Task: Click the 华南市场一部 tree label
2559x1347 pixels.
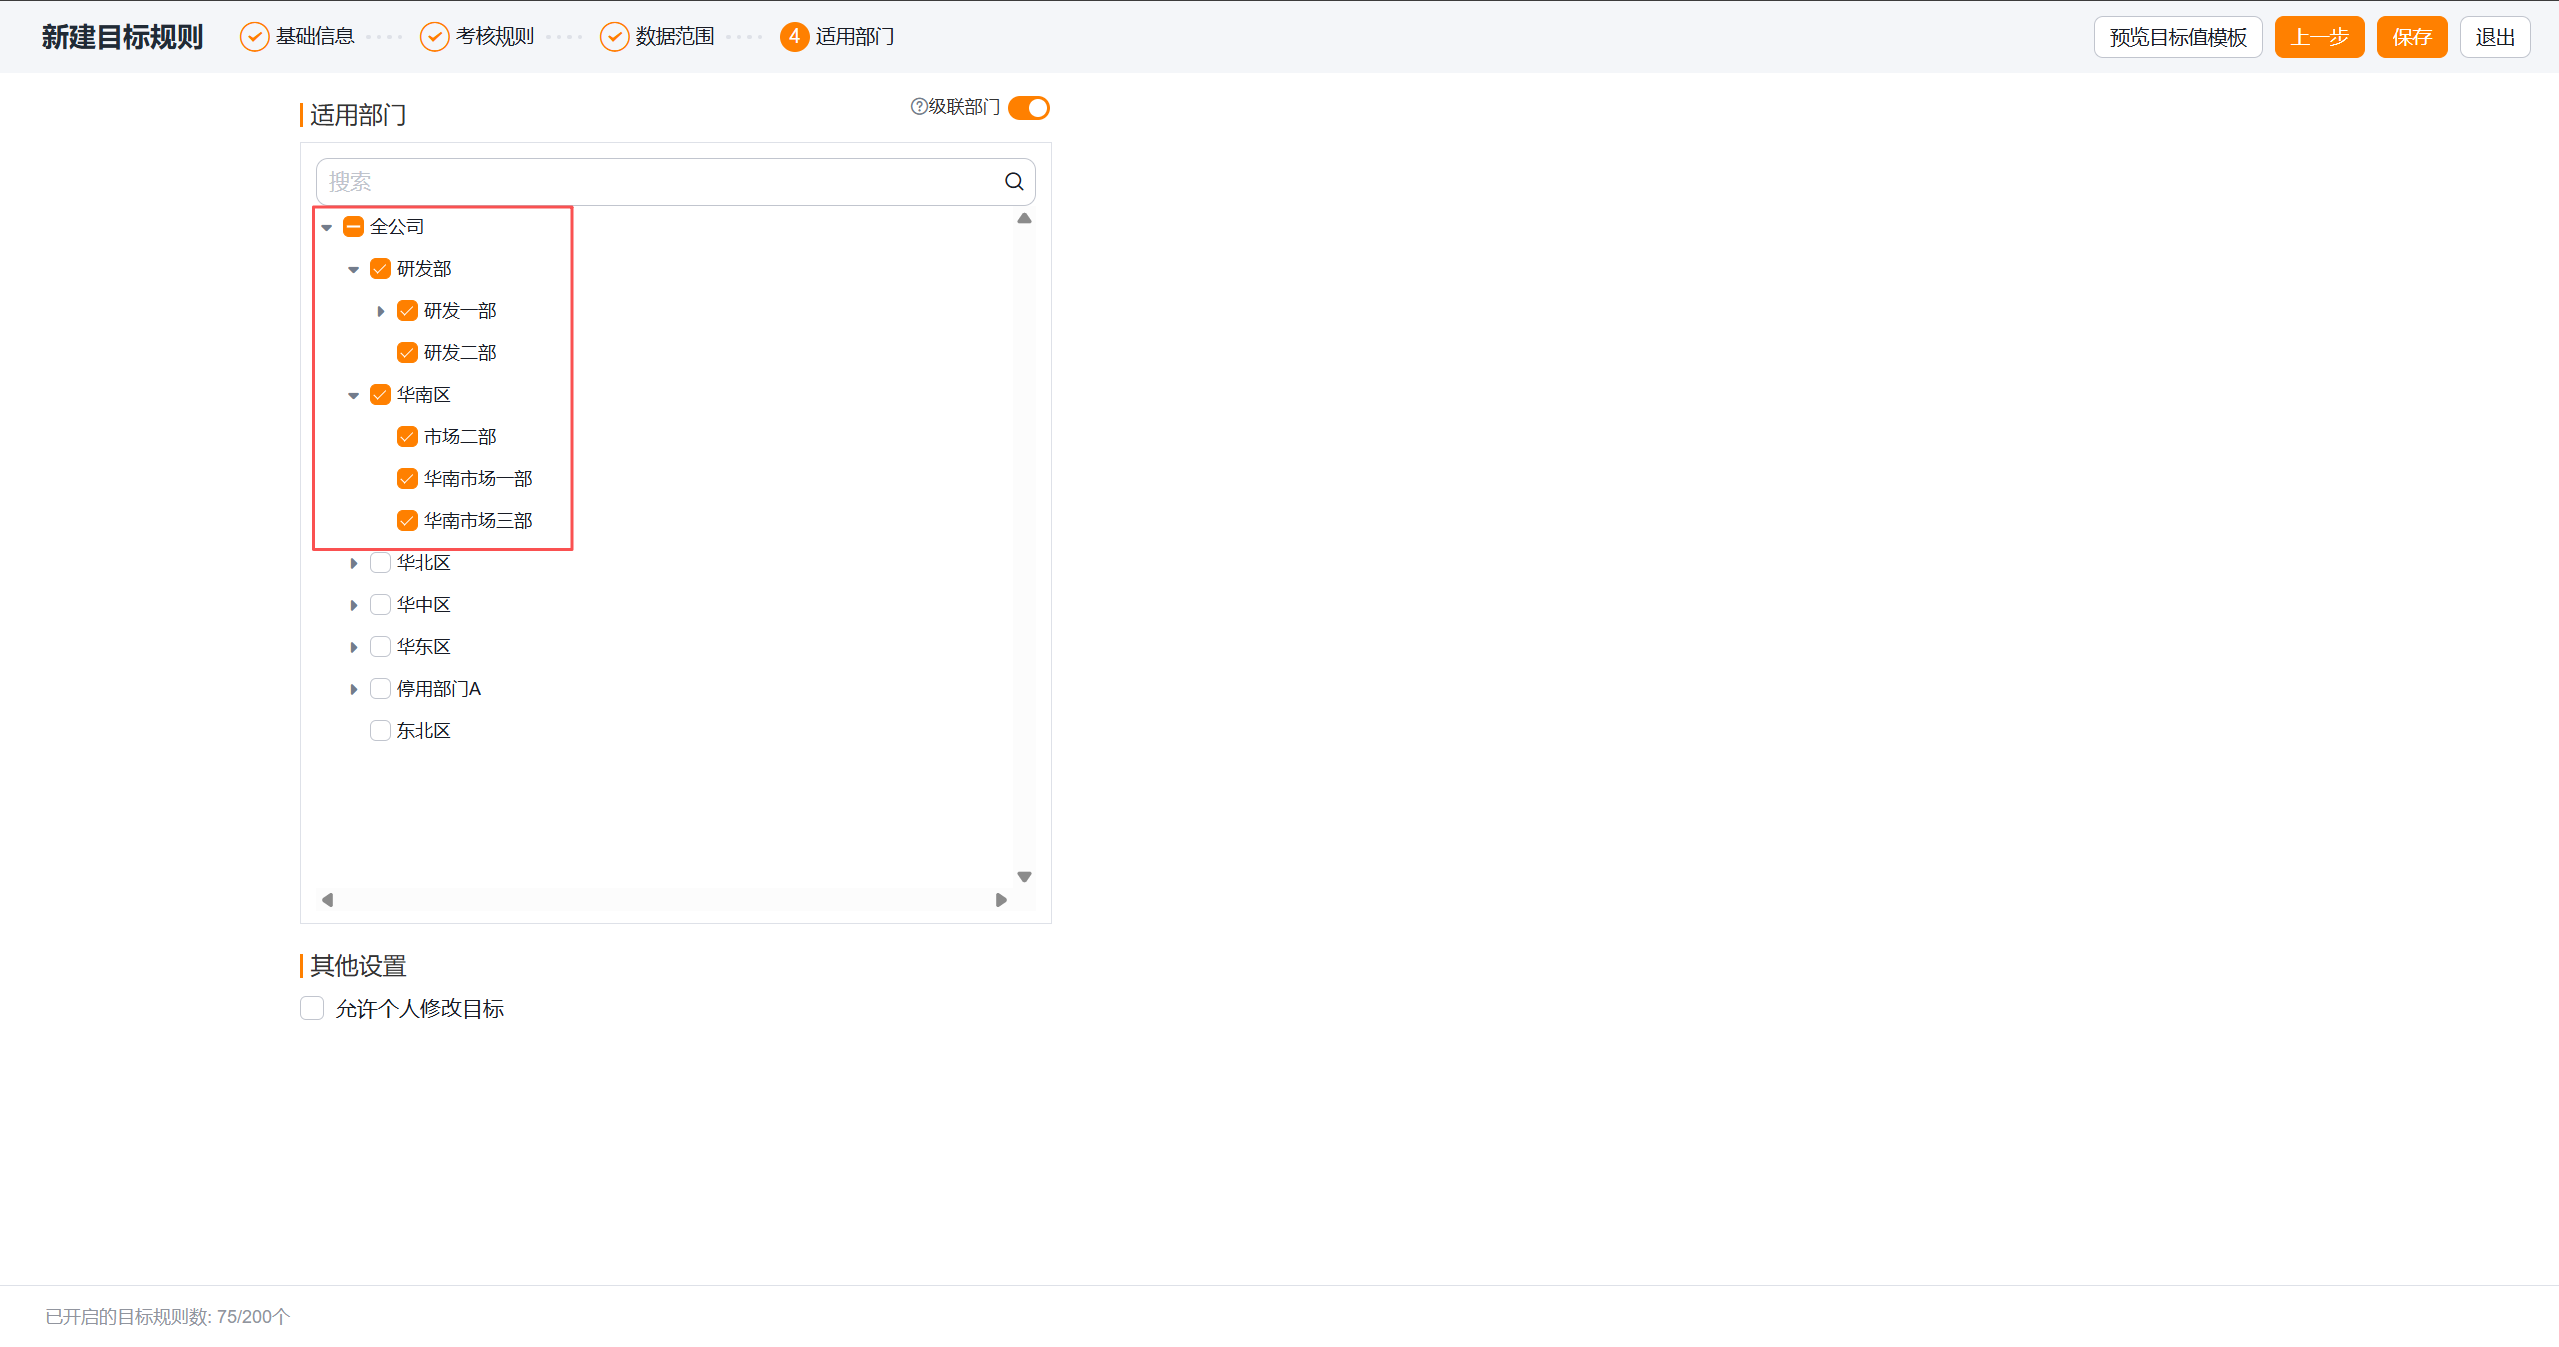Action: tap(478, 479)
